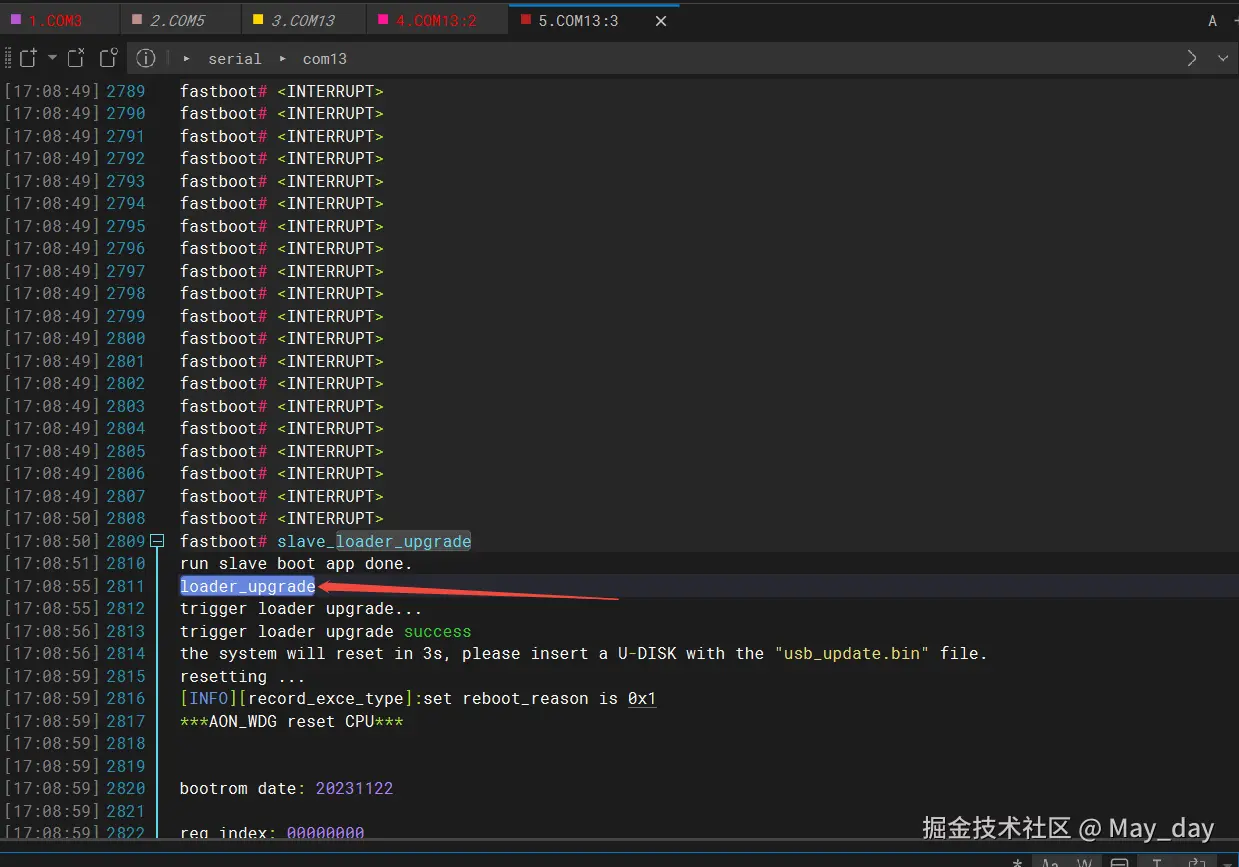Close the 5.COM13:3 tab

[x=661, y=20]
